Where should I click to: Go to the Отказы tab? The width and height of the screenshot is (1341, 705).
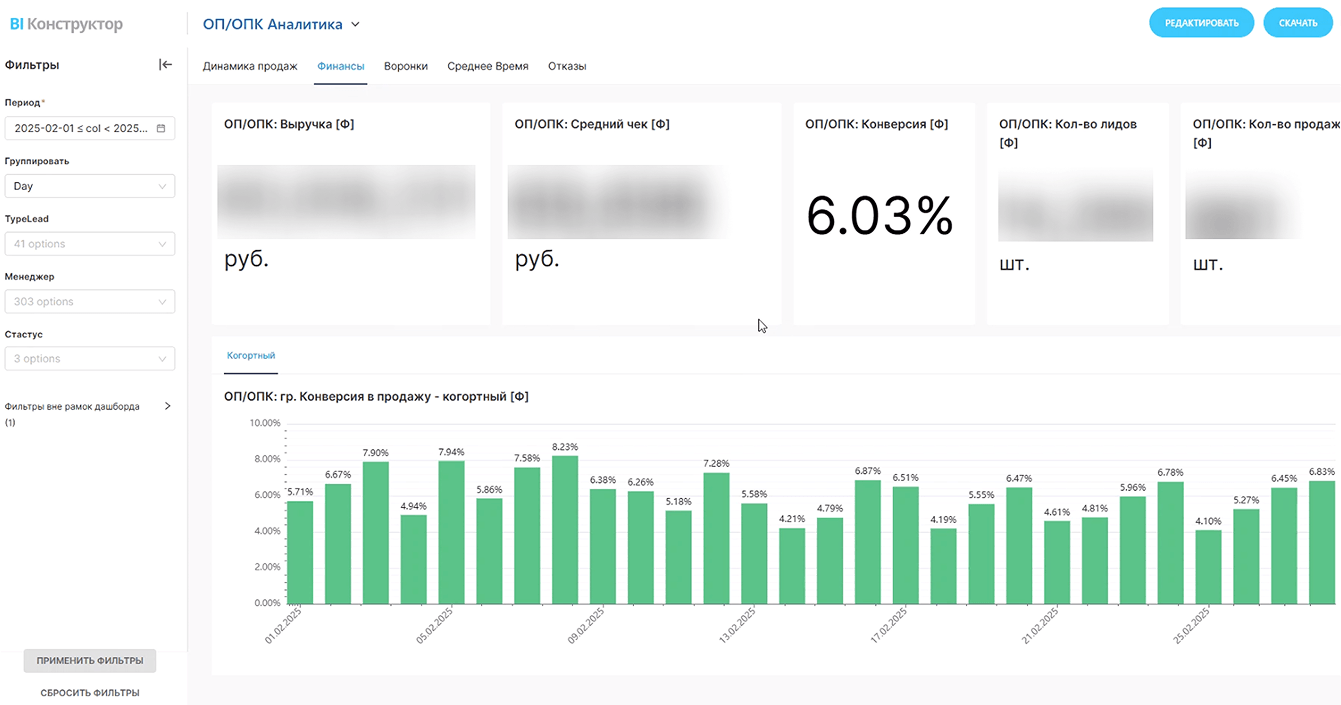click(567, 66)
